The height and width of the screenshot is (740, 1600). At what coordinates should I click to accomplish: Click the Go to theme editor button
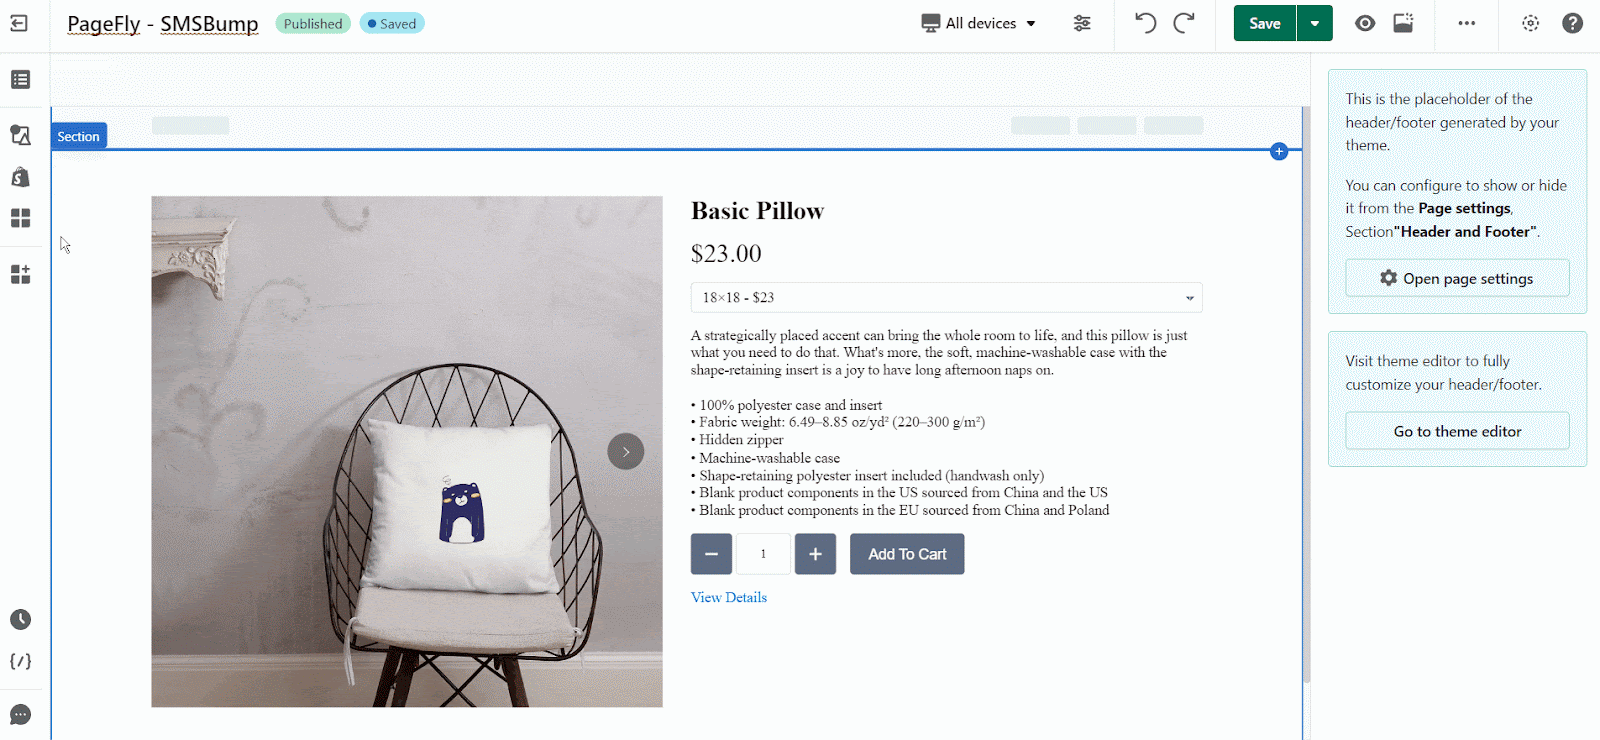tap(1457, 431)
